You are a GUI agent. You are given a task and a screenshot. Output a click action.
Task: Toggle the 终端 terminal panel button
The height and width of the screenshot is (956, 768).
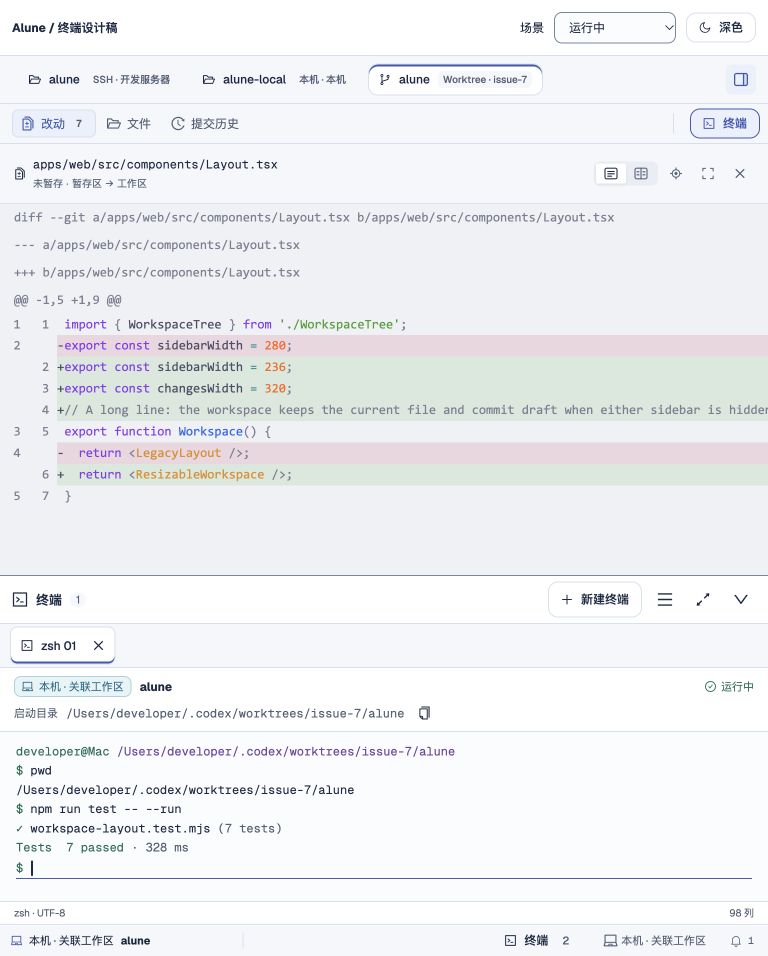pyautogui.click(x=725, y=124)
